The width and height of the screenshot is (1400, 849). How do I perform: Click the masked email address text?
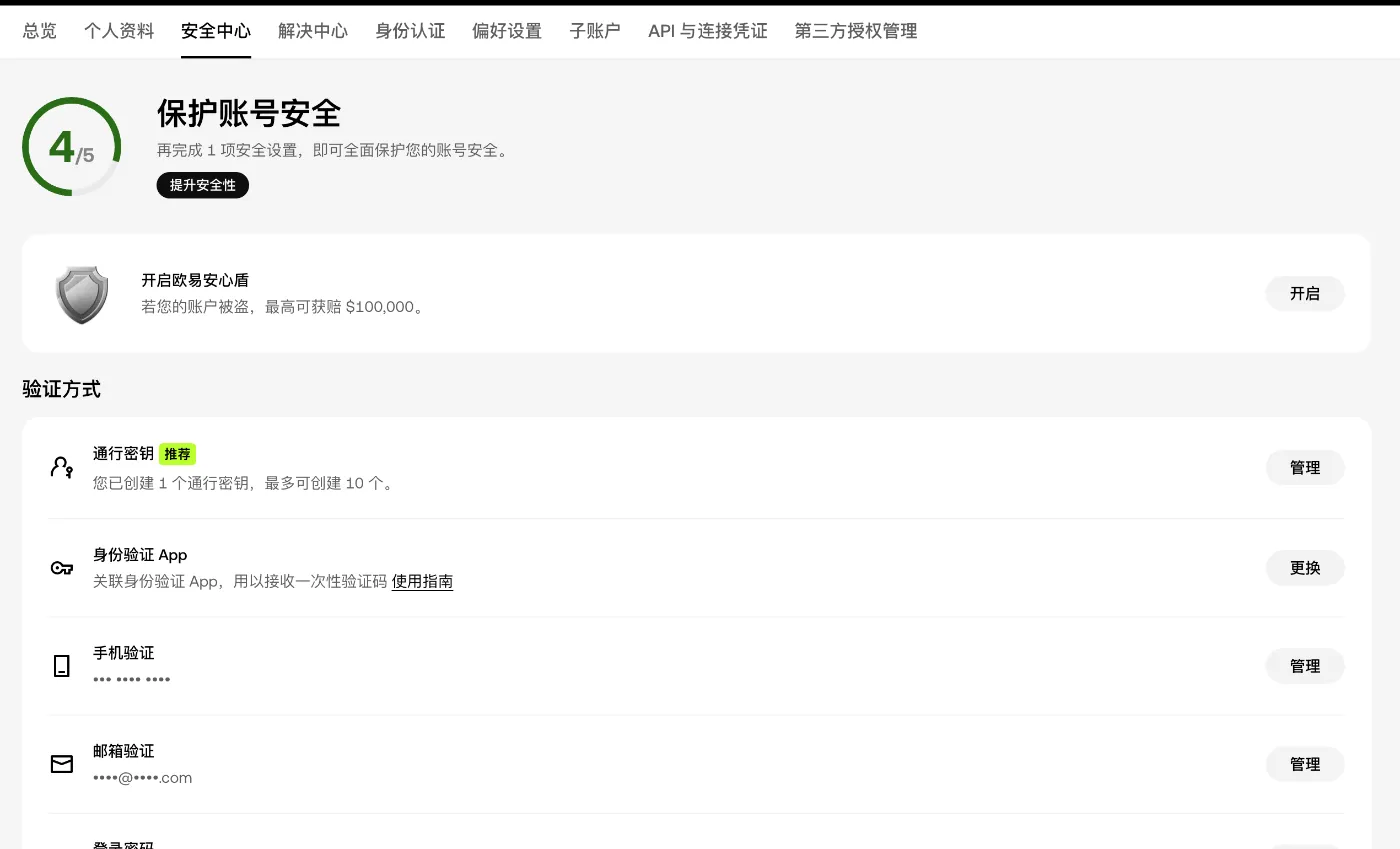143,778
